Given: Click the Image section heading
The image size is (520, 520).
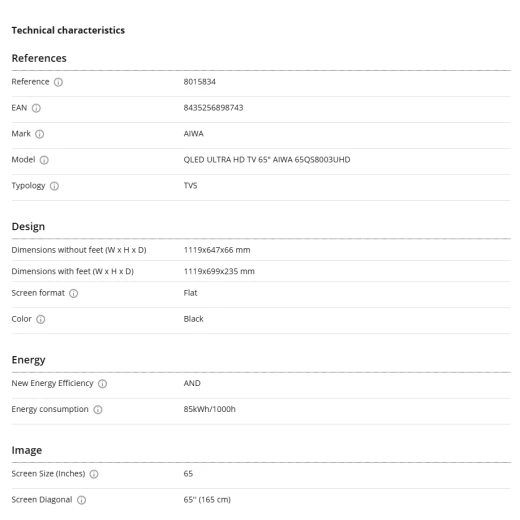Looking at the screenshot, I should 27,450.
